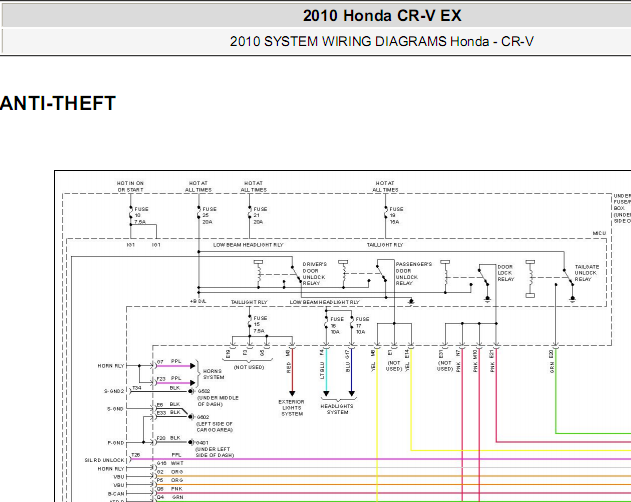631x502 pixels.
Task: Click the "2010 Honda CR-V EX" title
Action: pyautogui.click(x=382, y=16)
